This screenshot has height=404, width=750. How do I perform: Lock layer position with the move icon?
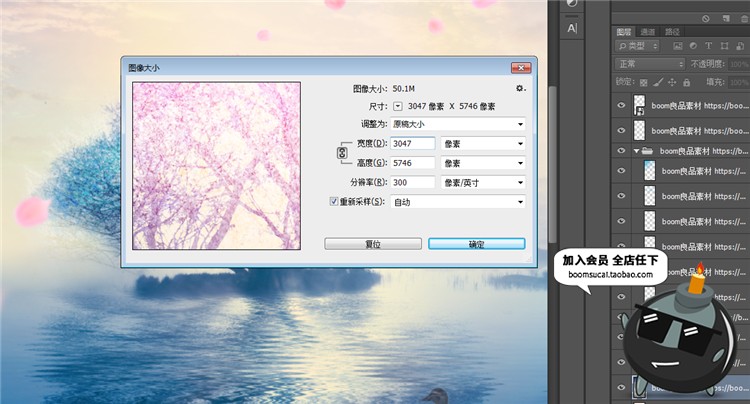point(672,83)
